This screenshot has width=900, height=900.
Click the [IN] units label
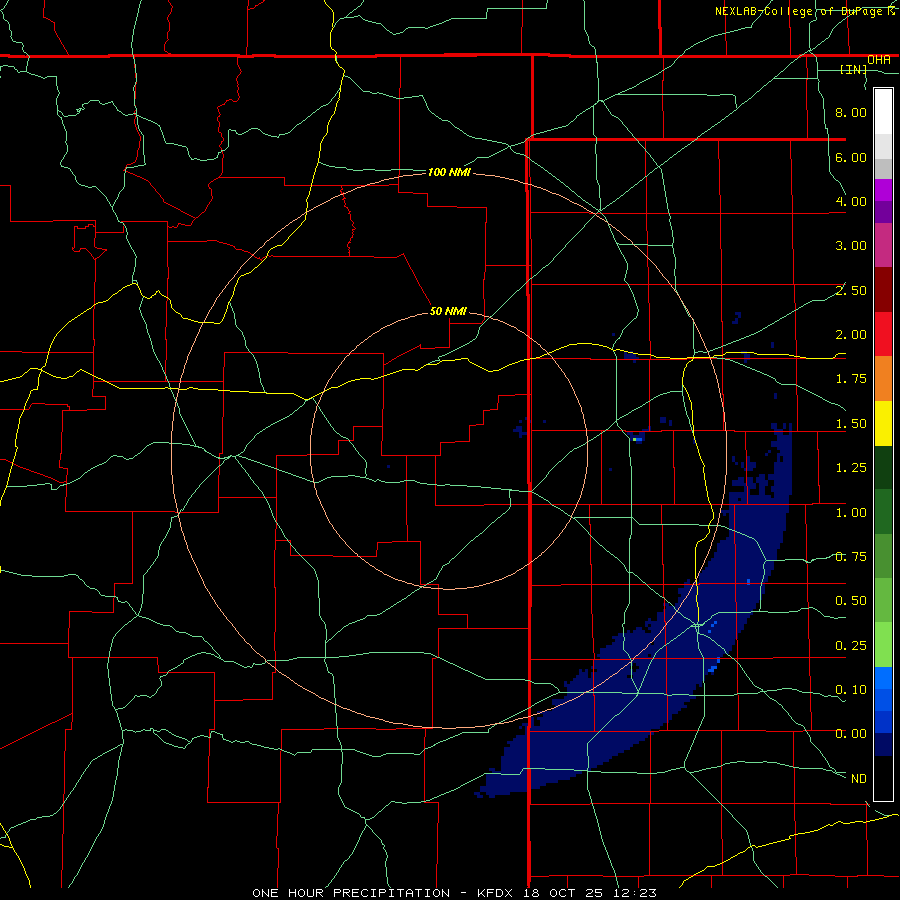(854, 69)
